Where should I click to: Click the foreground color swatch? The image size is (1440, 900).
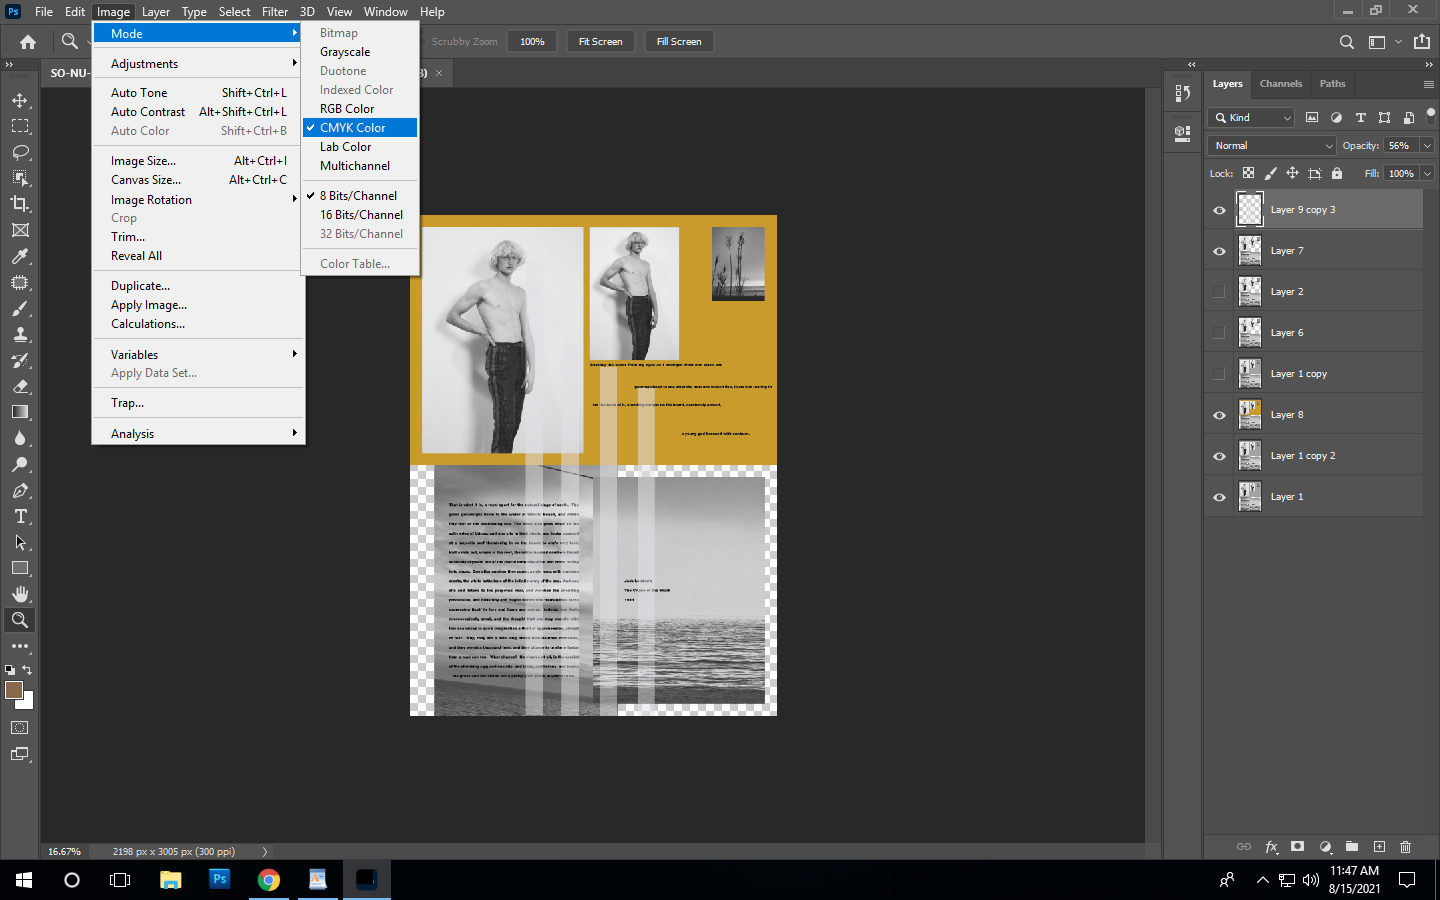click(14, 690)
